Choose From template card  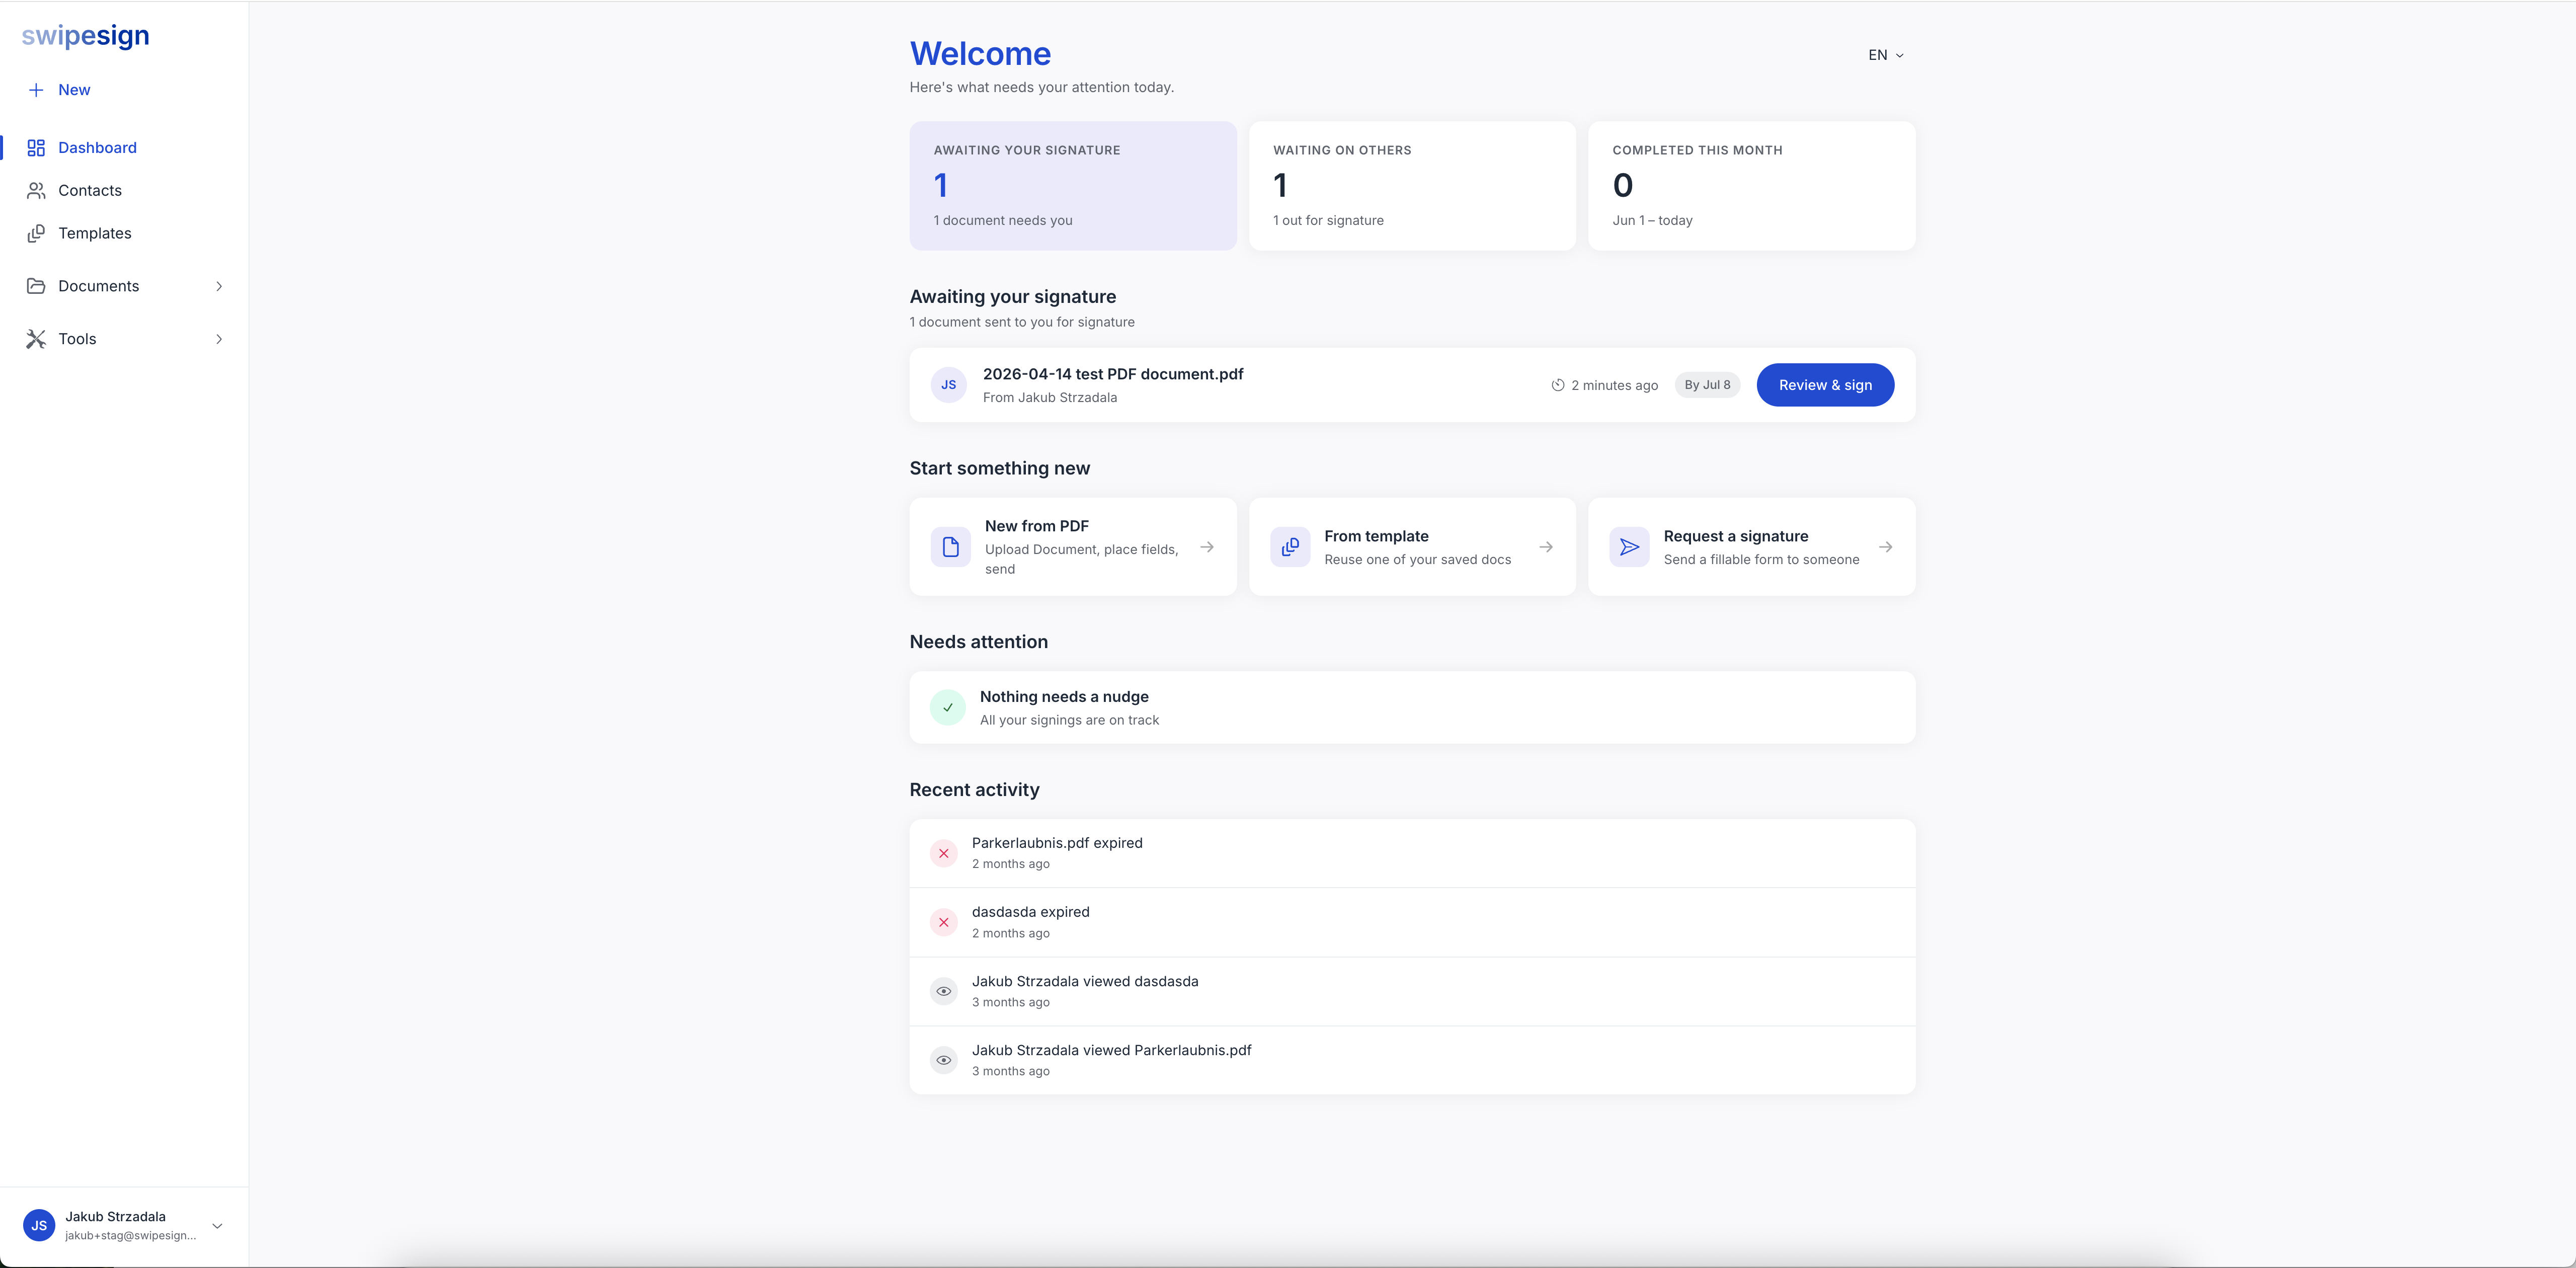pos(1412,547)
